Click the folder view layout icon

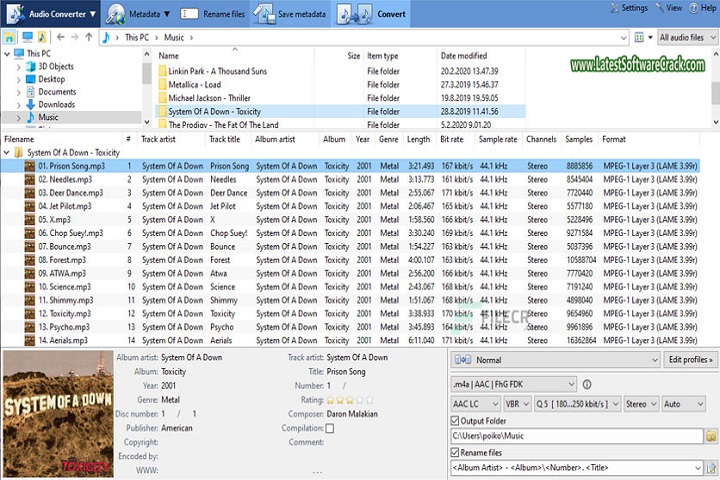pos(639,38)
